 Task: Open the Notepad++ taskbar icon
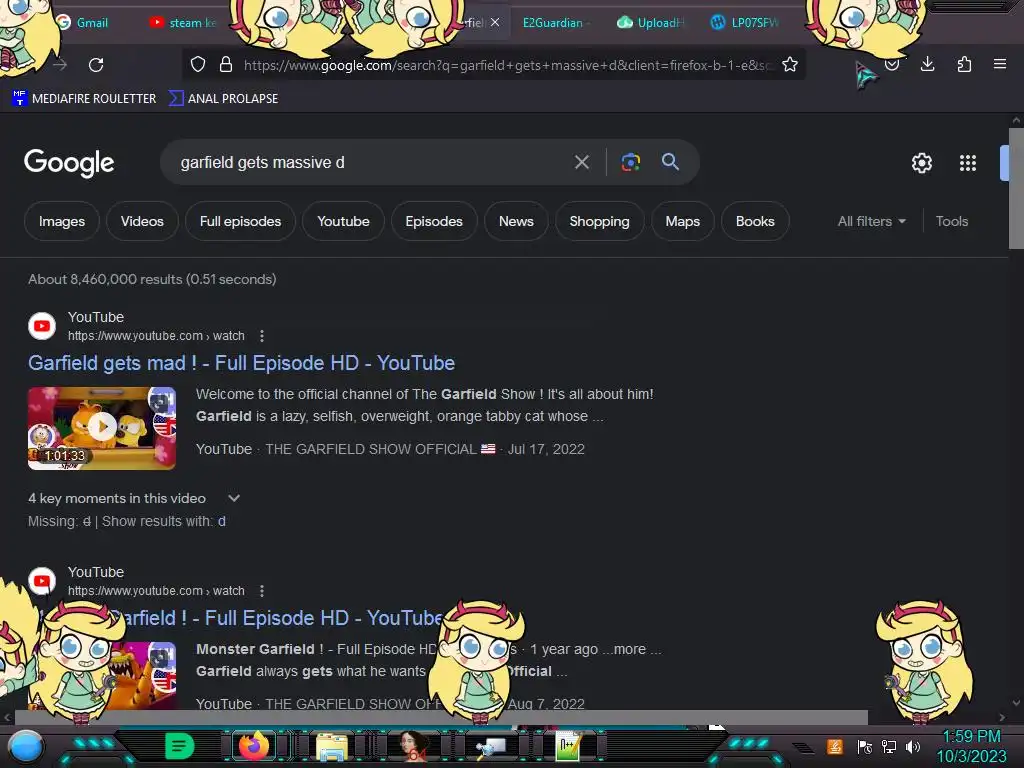tap(568, 746)
